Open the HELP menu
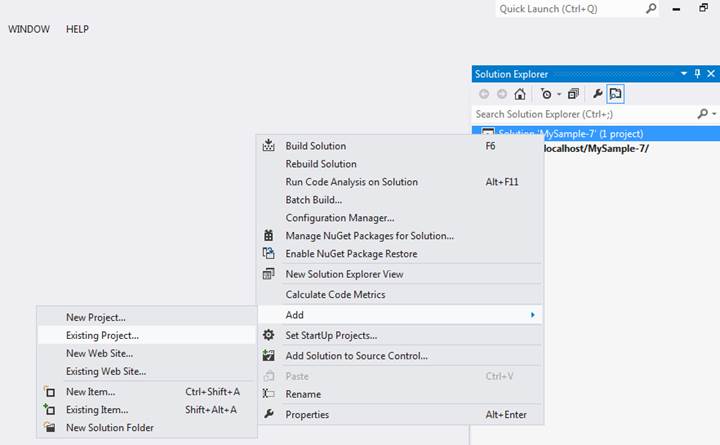720x445 pixels. coord(77,29)
